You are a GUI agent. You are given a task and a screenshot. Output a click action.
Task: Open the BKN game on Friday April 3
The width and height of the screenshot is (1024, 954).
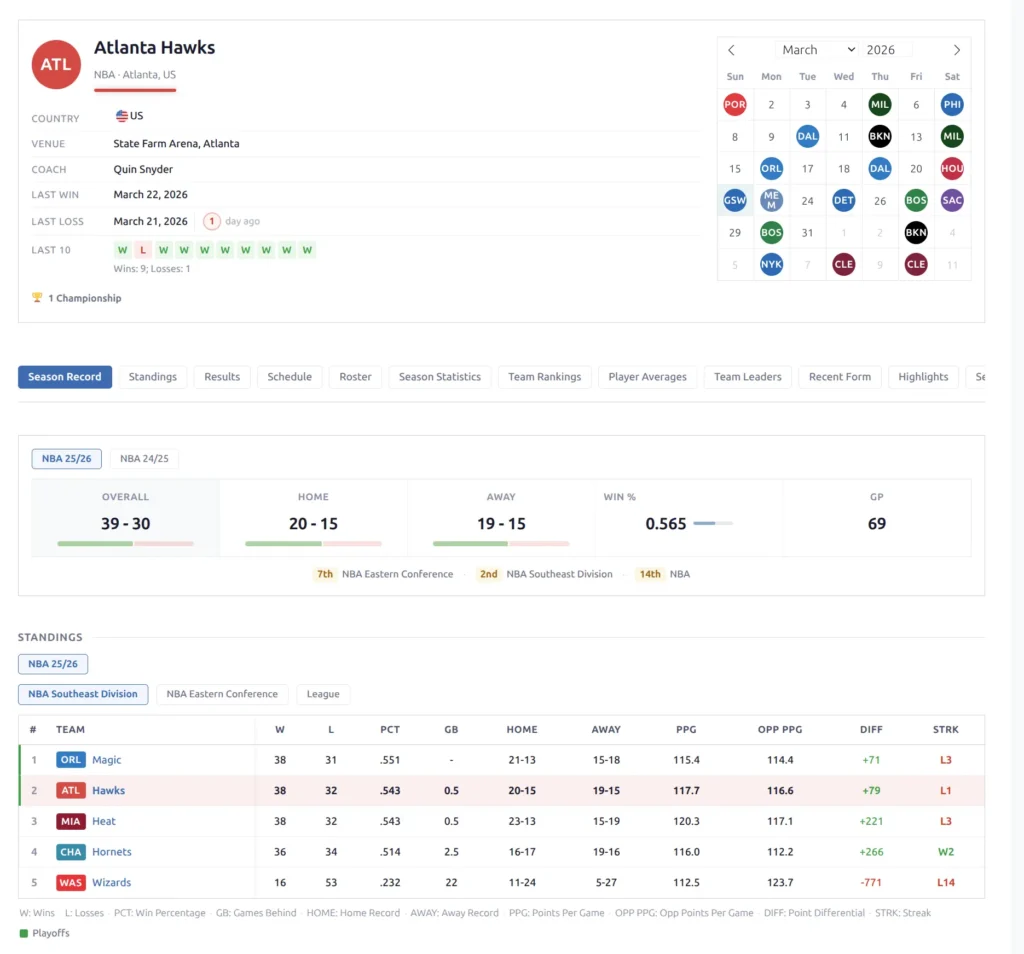coord(916,232)
